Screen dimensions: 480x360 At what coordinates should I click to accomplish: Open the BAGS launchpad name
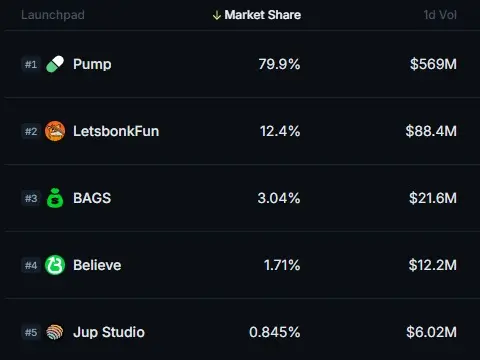pos(92,198)
